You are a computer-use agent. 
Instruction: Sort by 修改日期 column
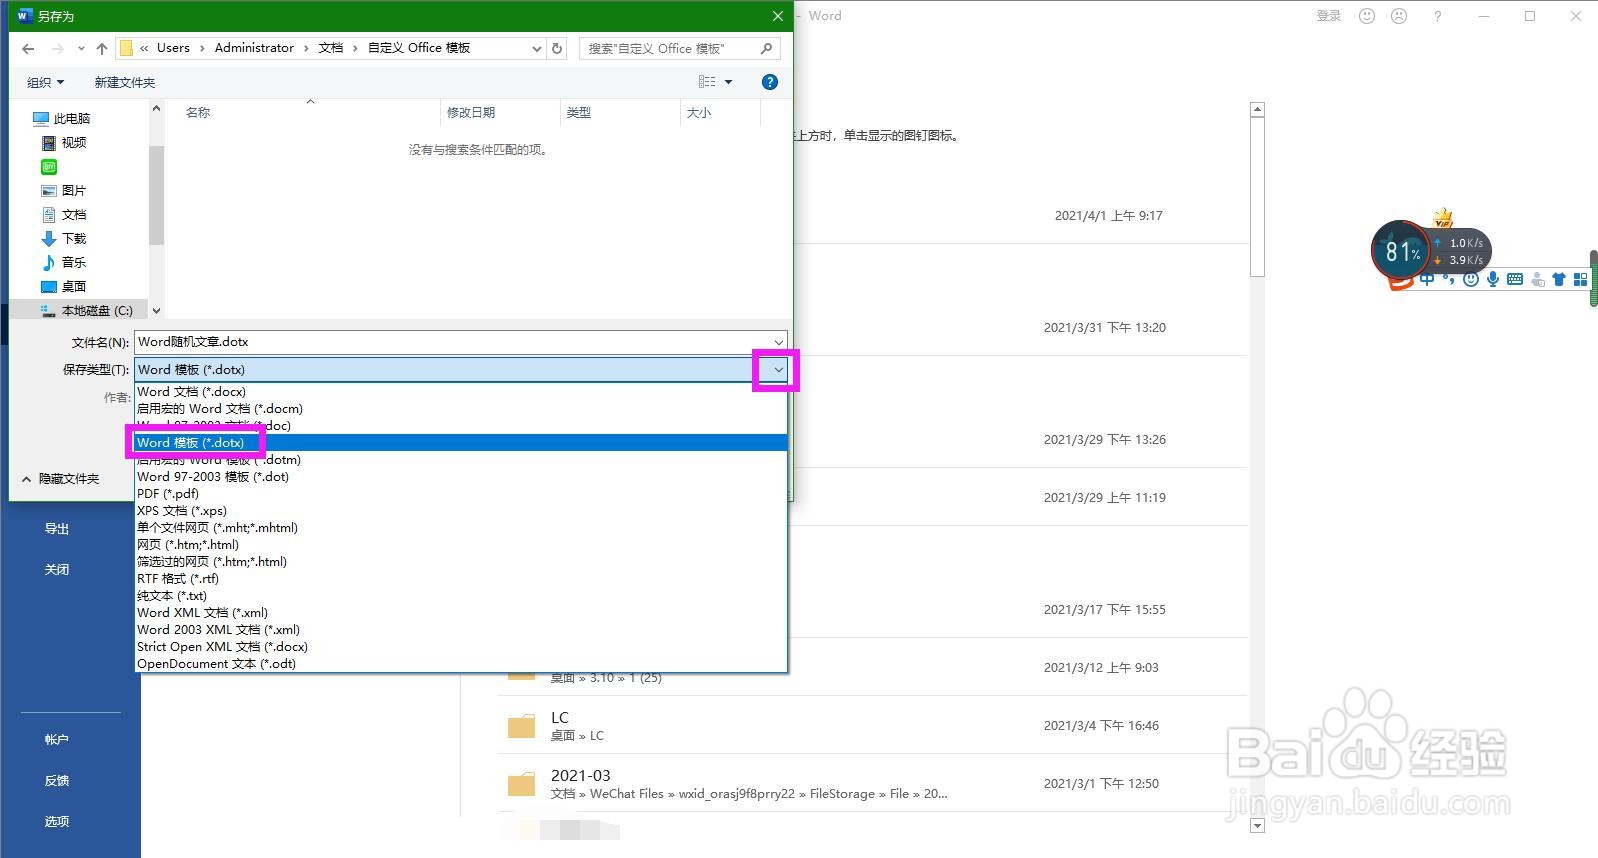(470, 112)
